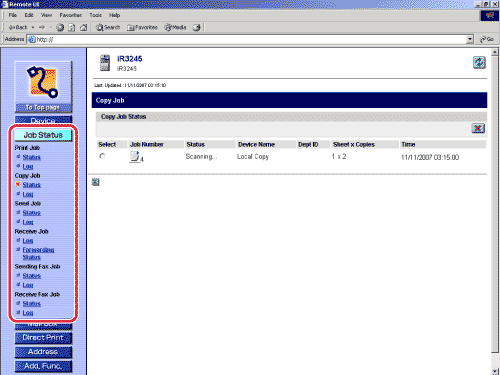Image resolution: width=500 pixels, height=375 pixels.
Task: Open Copy Job Log link
Action: coord(28,194)
